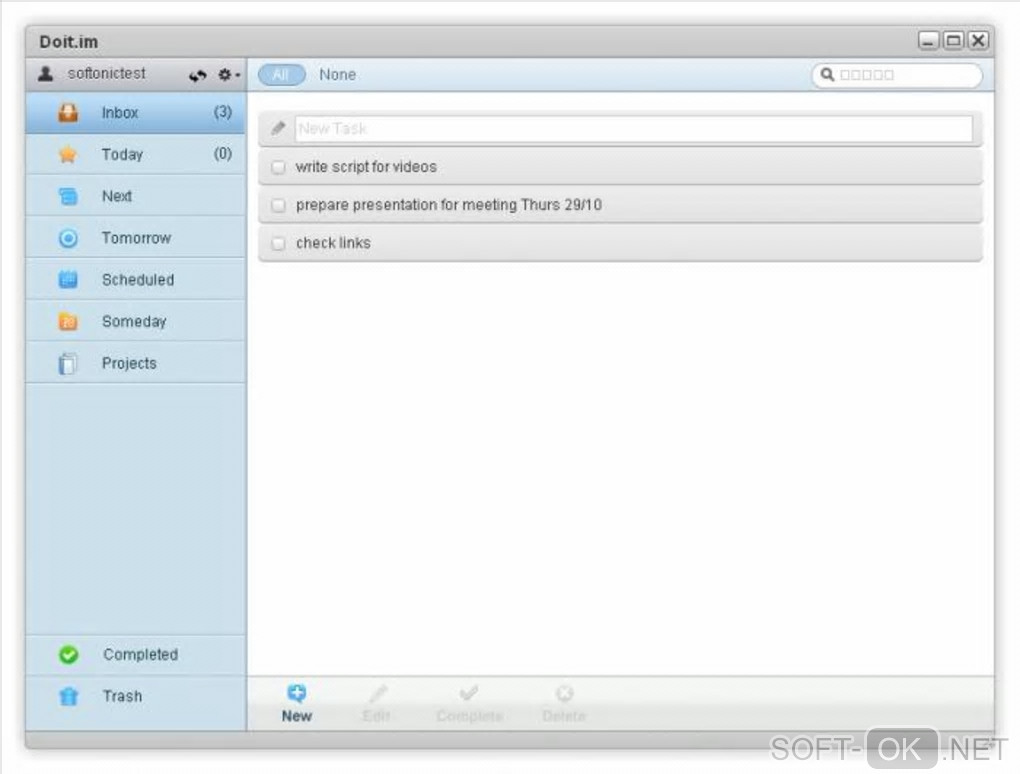This screenshot has width=1020, height=774.
Task: Check 'prepare presentation for meeting' checkbox
Action: pyautogui.click(x=278, y=206)
